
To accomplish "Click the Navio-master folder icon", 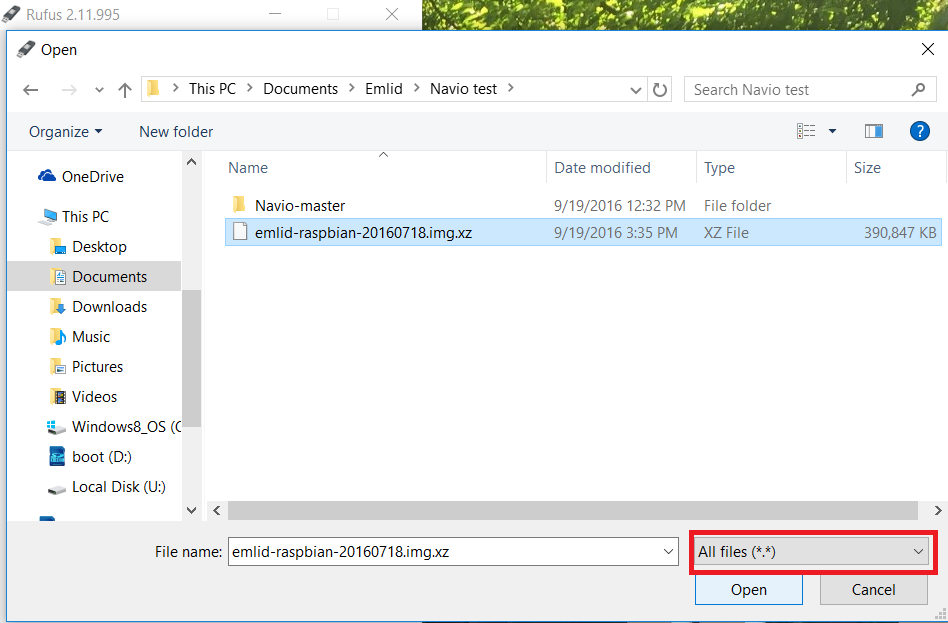I will [239, 204].
